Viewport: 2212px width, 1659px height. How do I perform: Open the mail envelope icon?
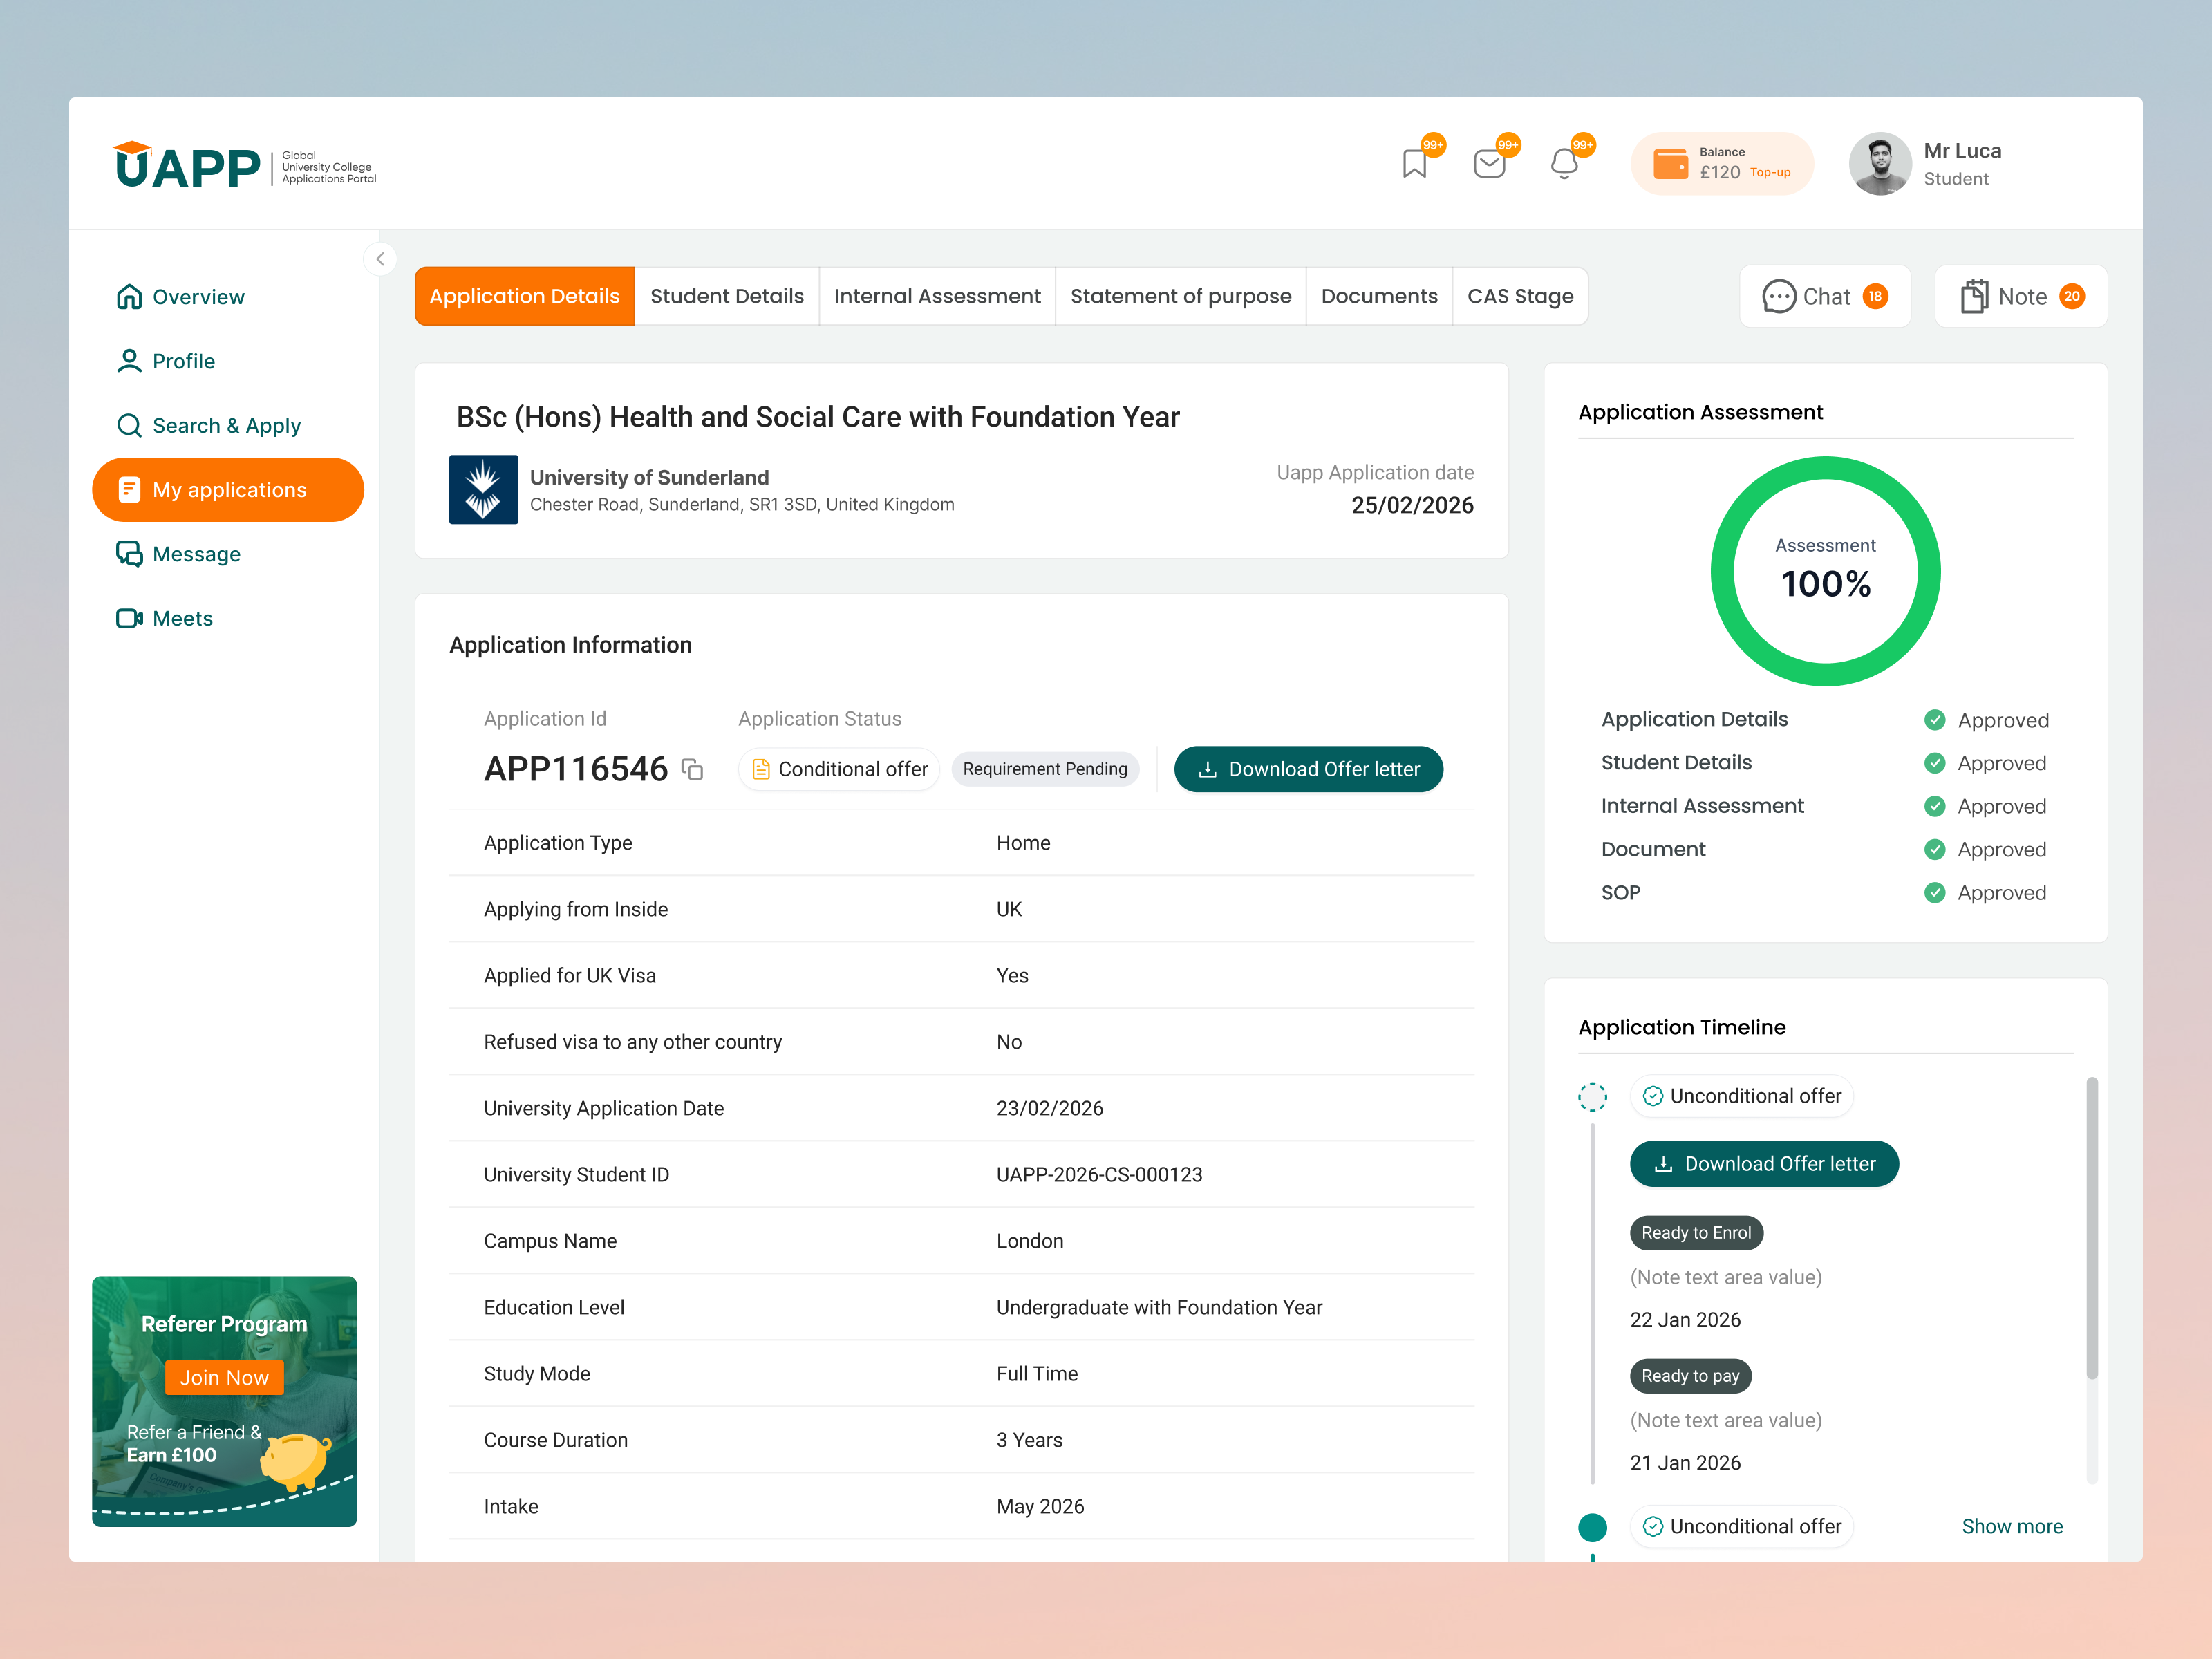(x=1489, y=163)
